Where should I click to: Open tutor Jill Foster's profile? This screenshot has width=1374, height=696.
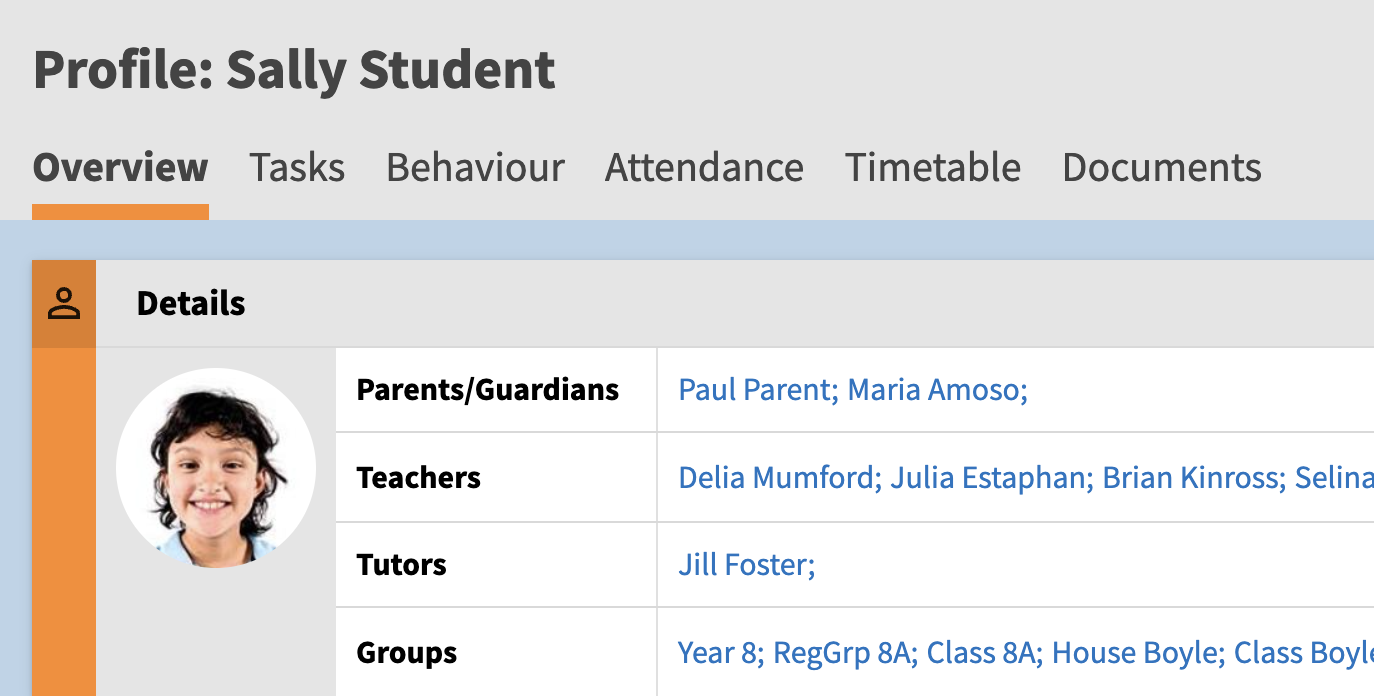coord(746,565)
